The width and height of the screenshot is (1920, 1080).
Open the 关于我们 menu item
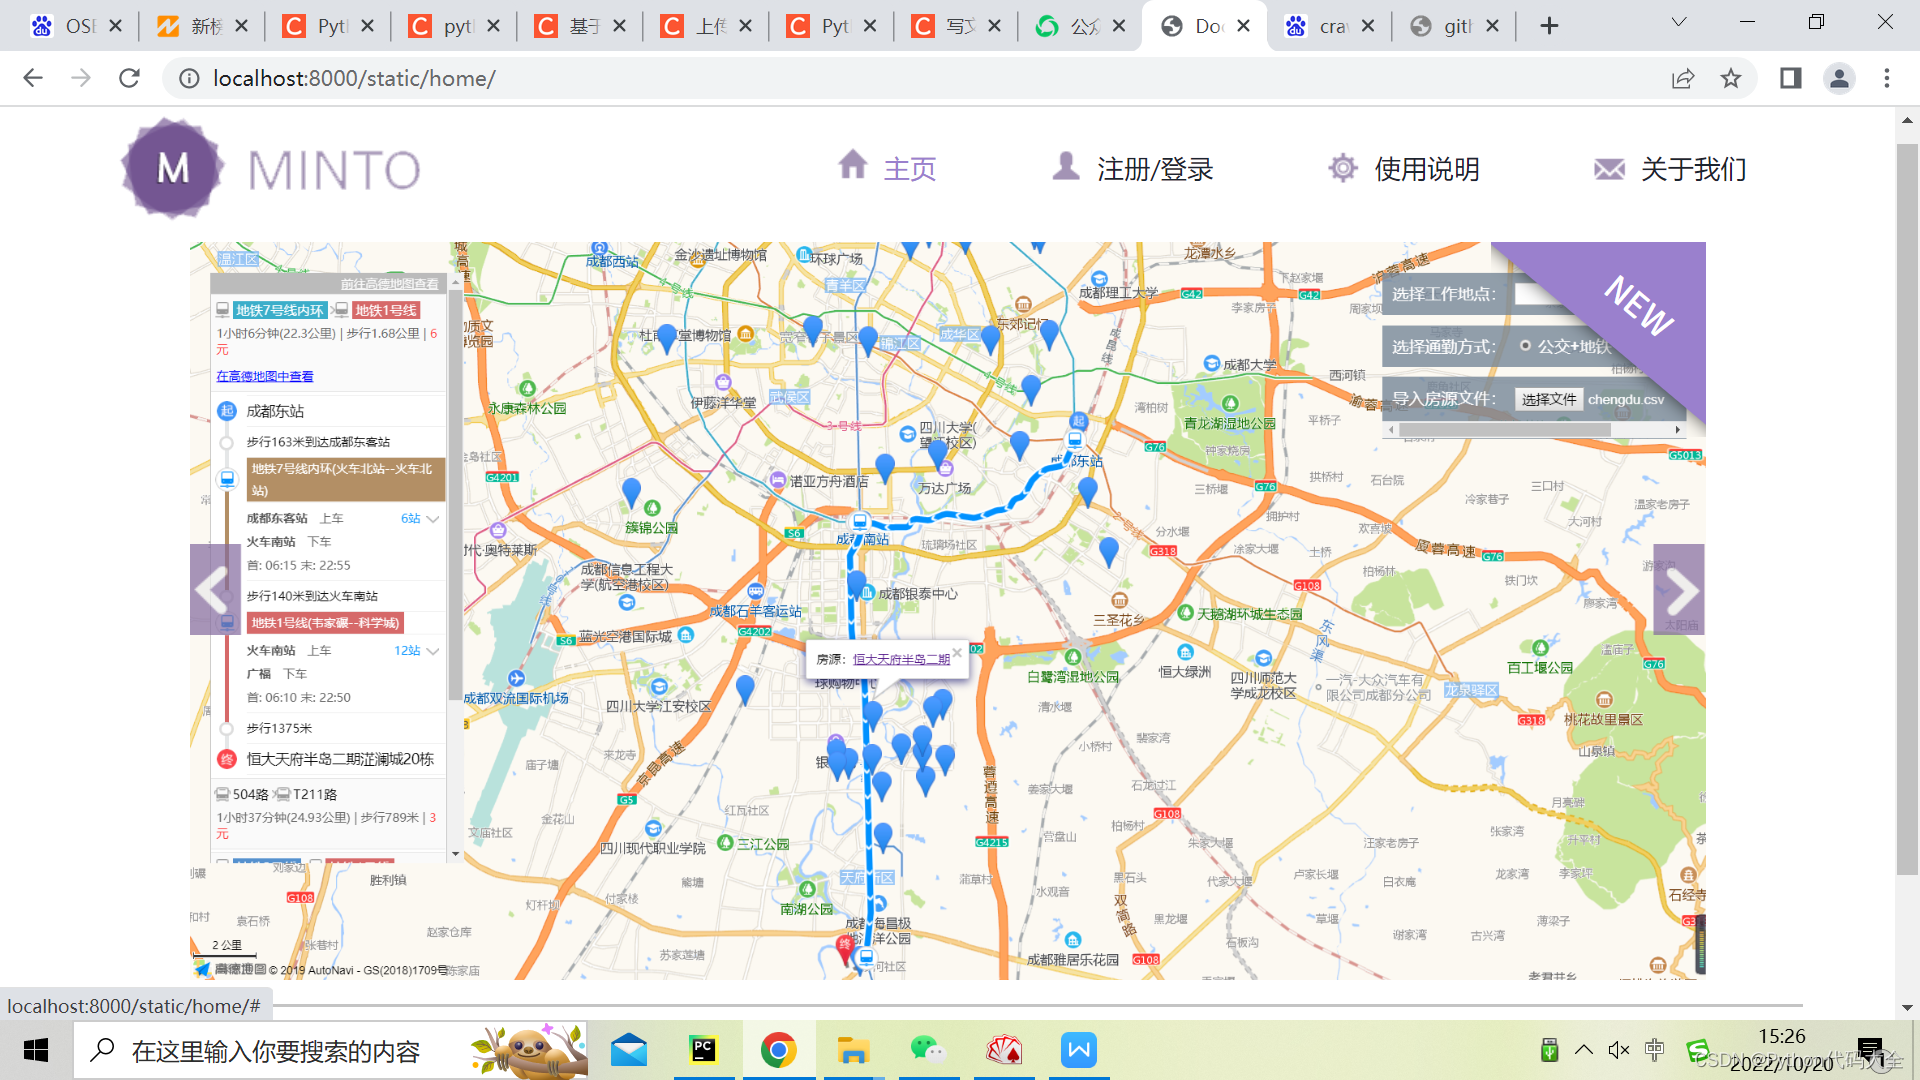pos(1693,169)
